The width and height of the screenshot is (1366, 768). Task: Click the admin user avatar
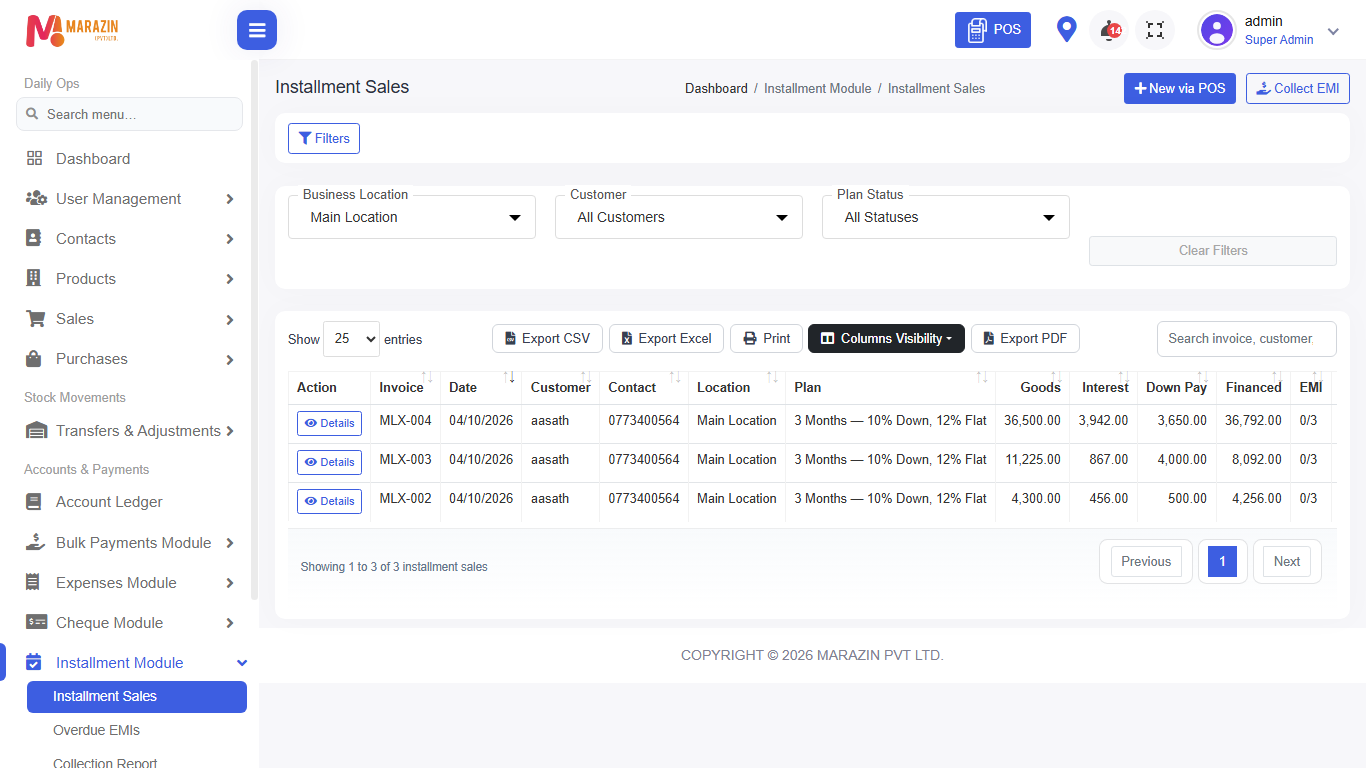tap(1217, 30)
